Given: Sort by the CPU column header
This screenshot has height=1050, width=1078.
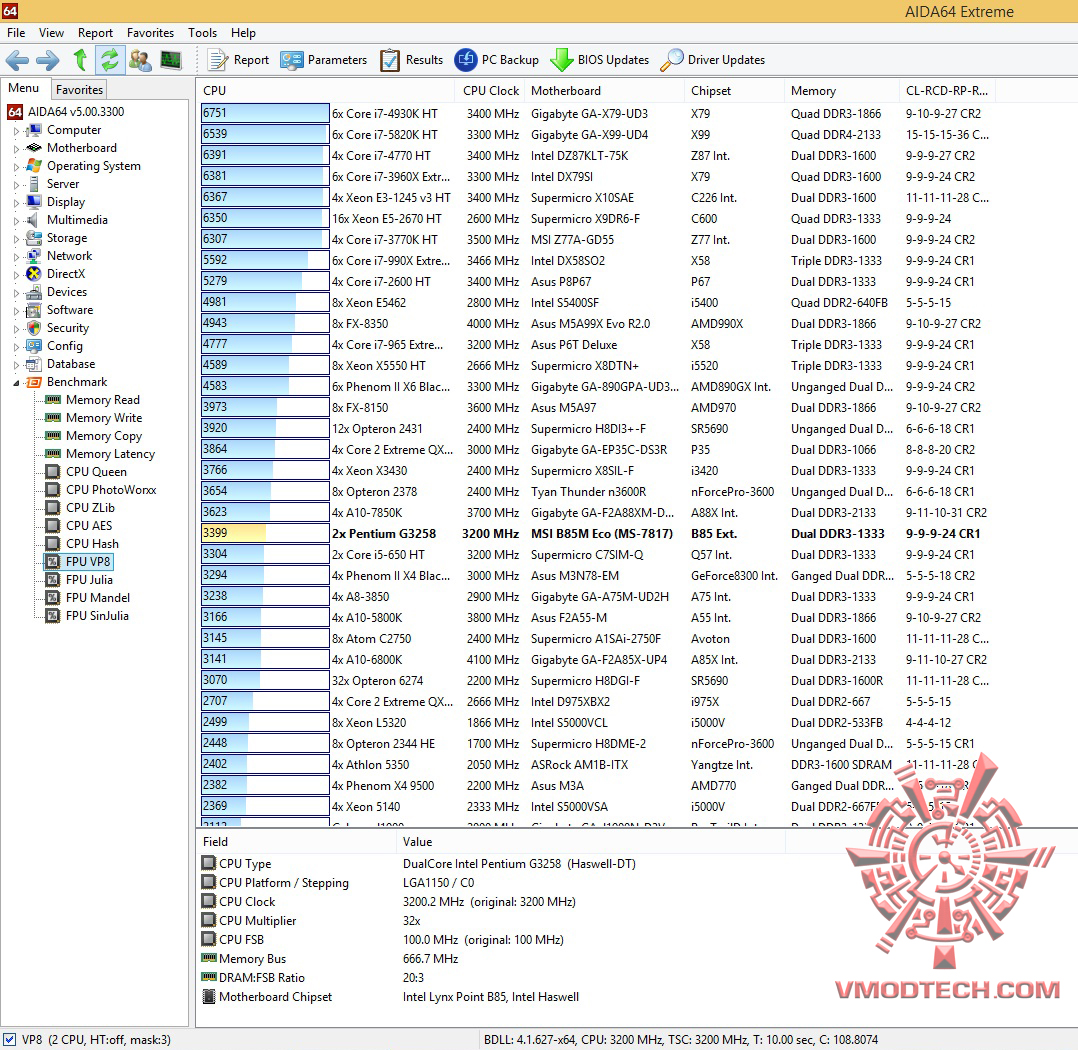Looking at the screenshot, I should [x=325, y=91].
